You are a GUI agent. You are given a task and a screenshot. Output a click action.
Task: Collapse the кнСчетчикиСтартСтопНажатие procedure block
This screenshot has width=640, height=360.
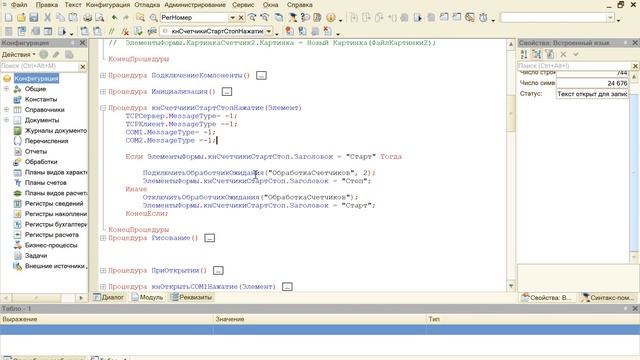103,108
